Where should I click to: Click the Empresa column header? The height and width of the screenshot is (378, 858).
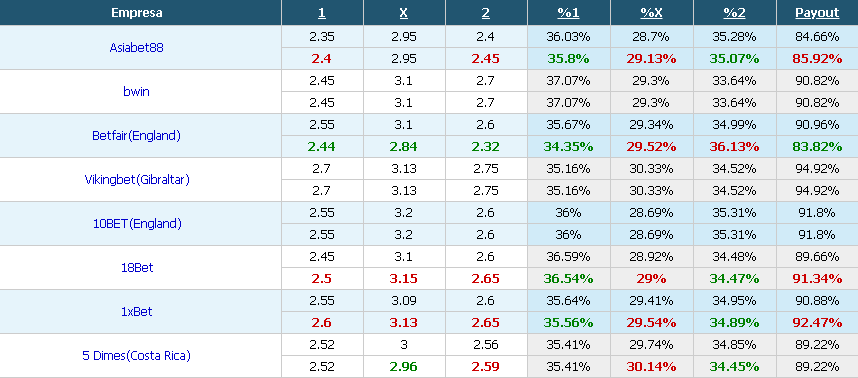(137, 13)
